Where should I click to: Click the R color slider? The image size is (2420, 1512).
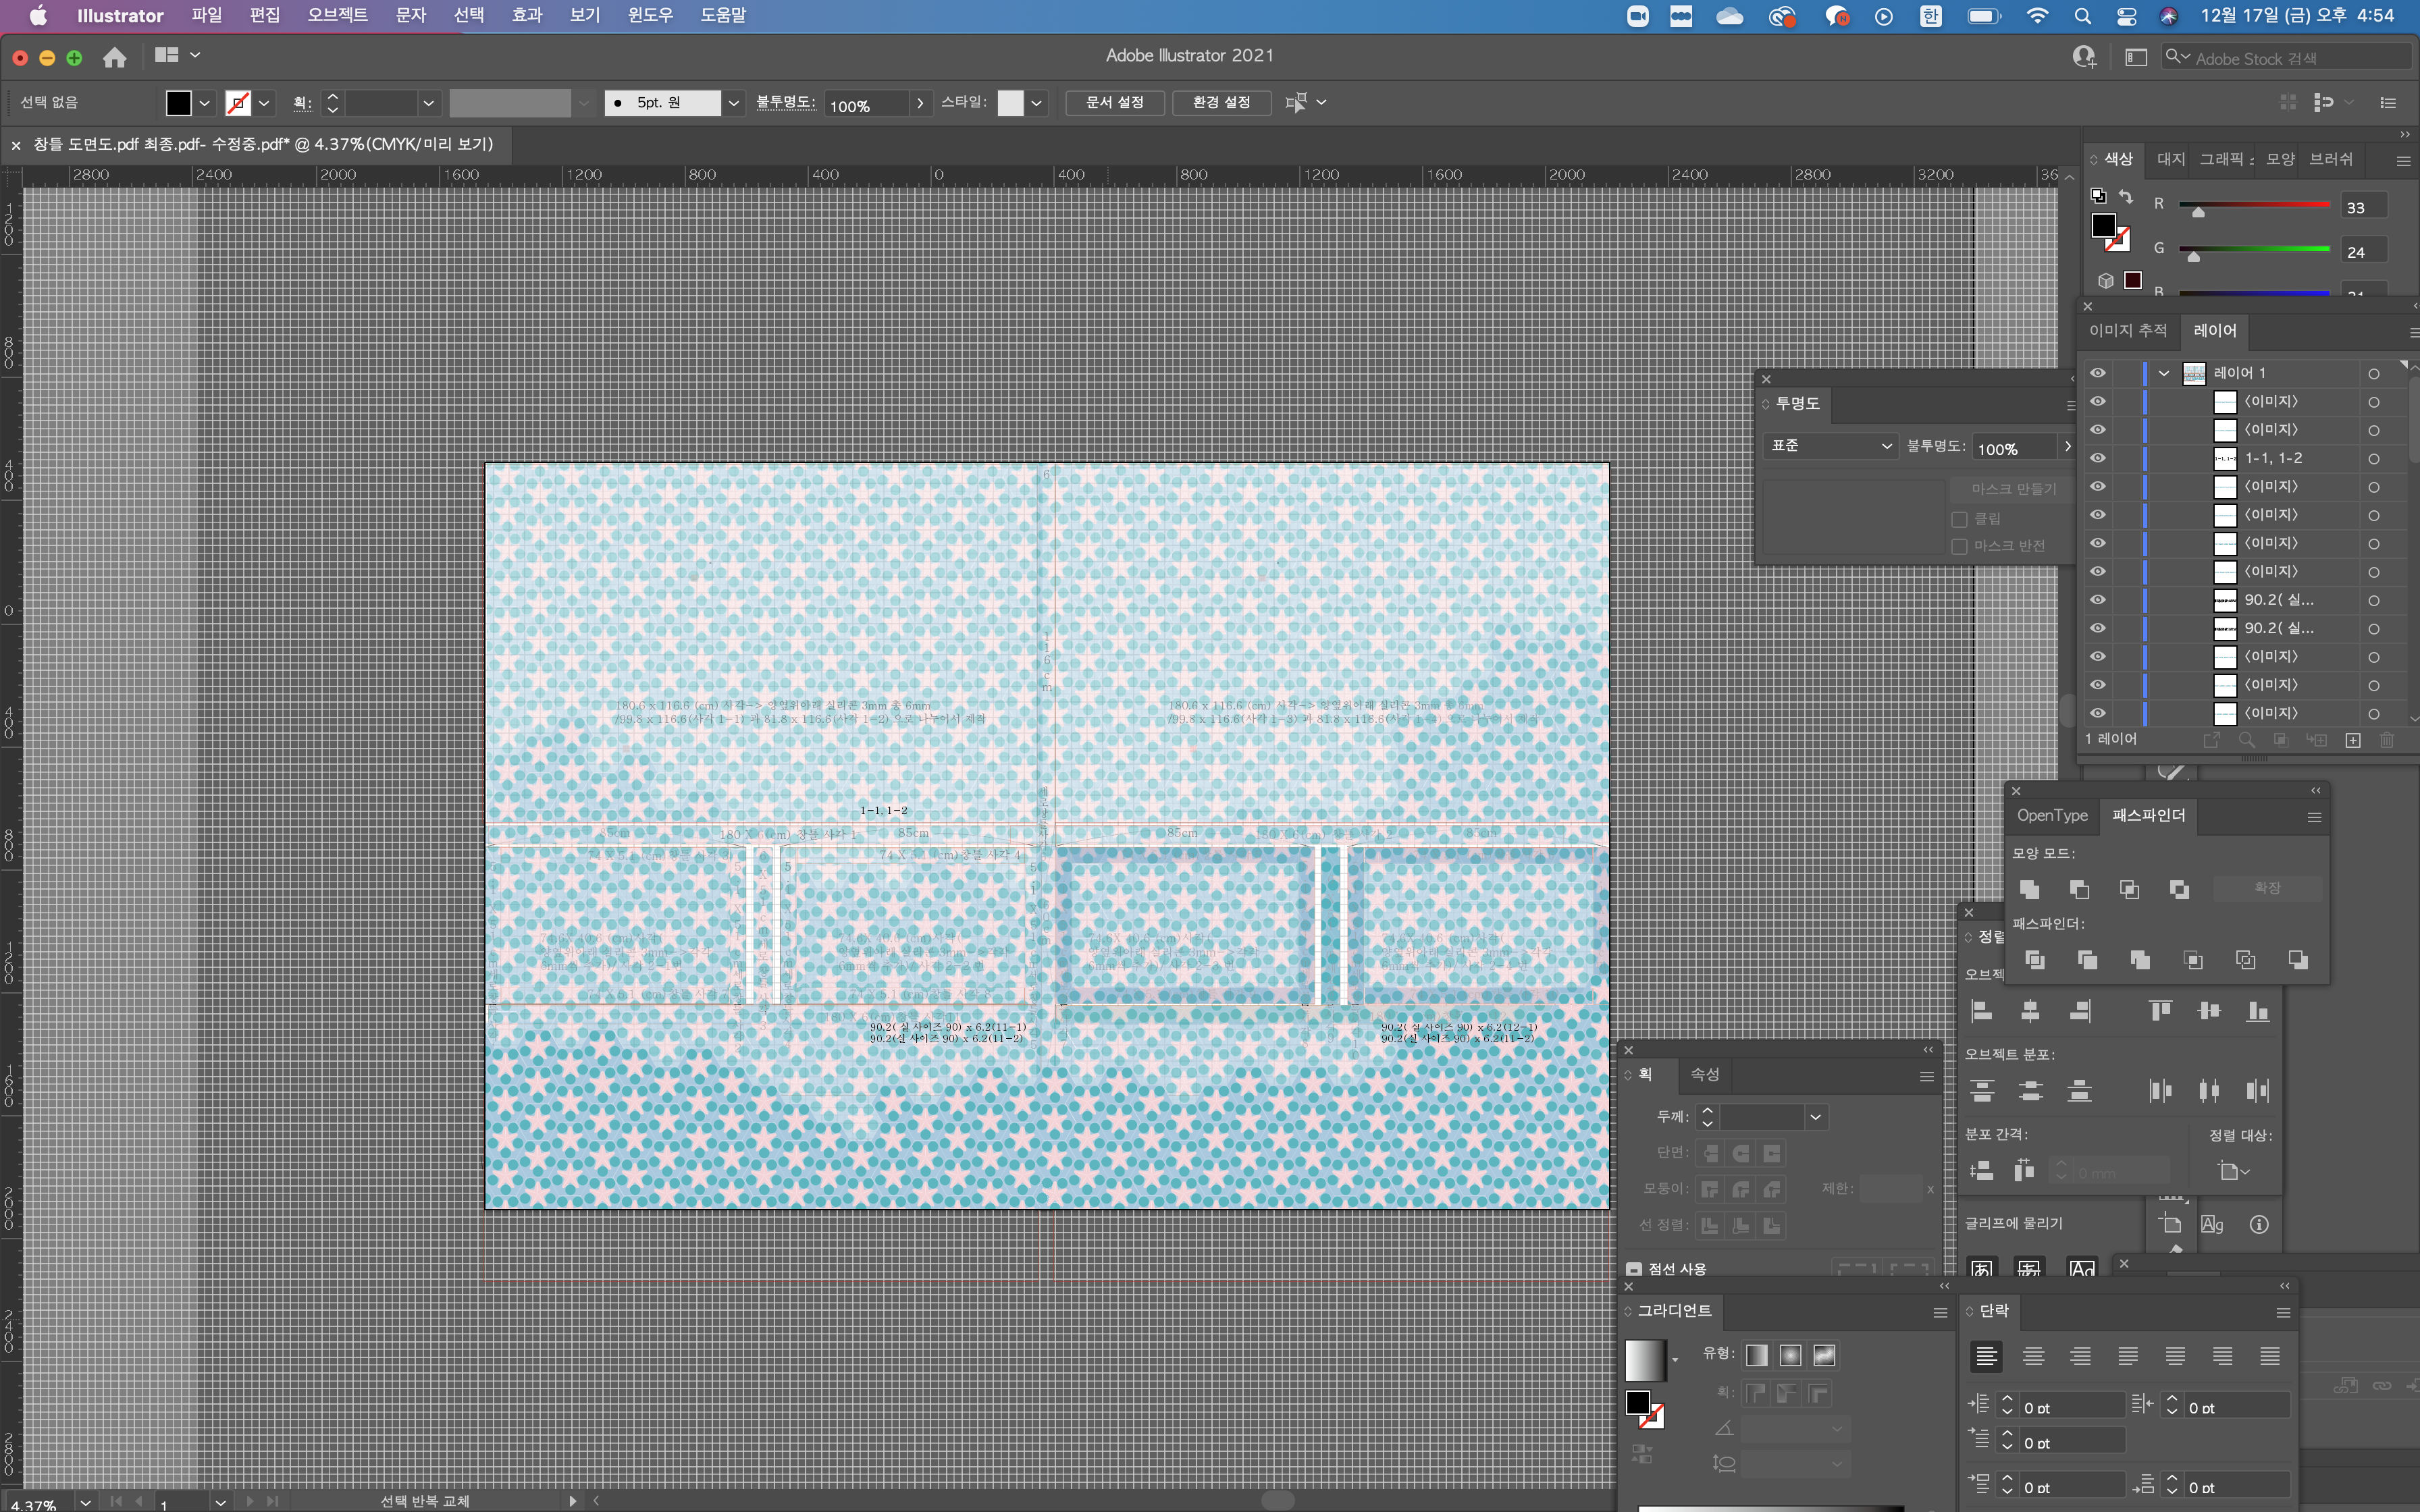click(2255, 205)
